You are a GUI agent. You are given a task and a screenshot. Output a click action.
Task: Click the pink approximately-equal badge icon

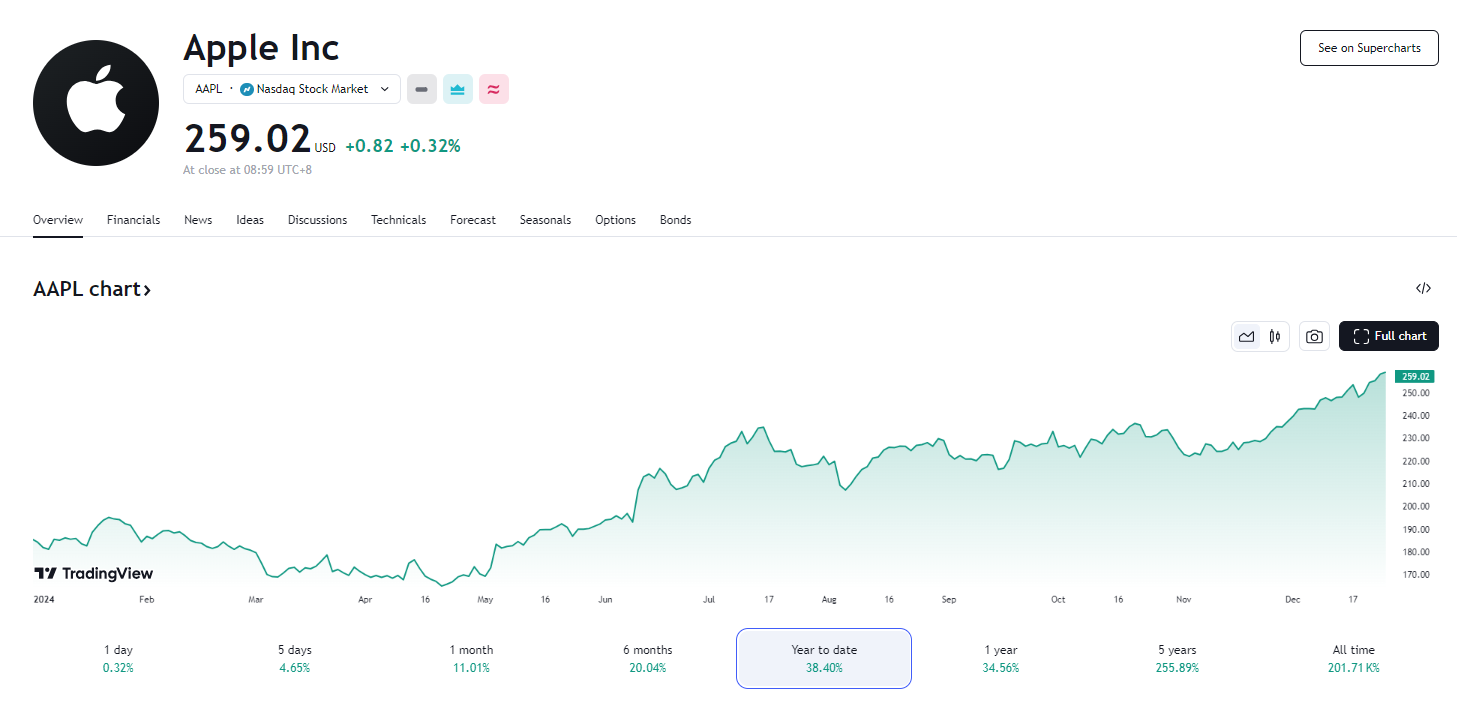[494, 89]
